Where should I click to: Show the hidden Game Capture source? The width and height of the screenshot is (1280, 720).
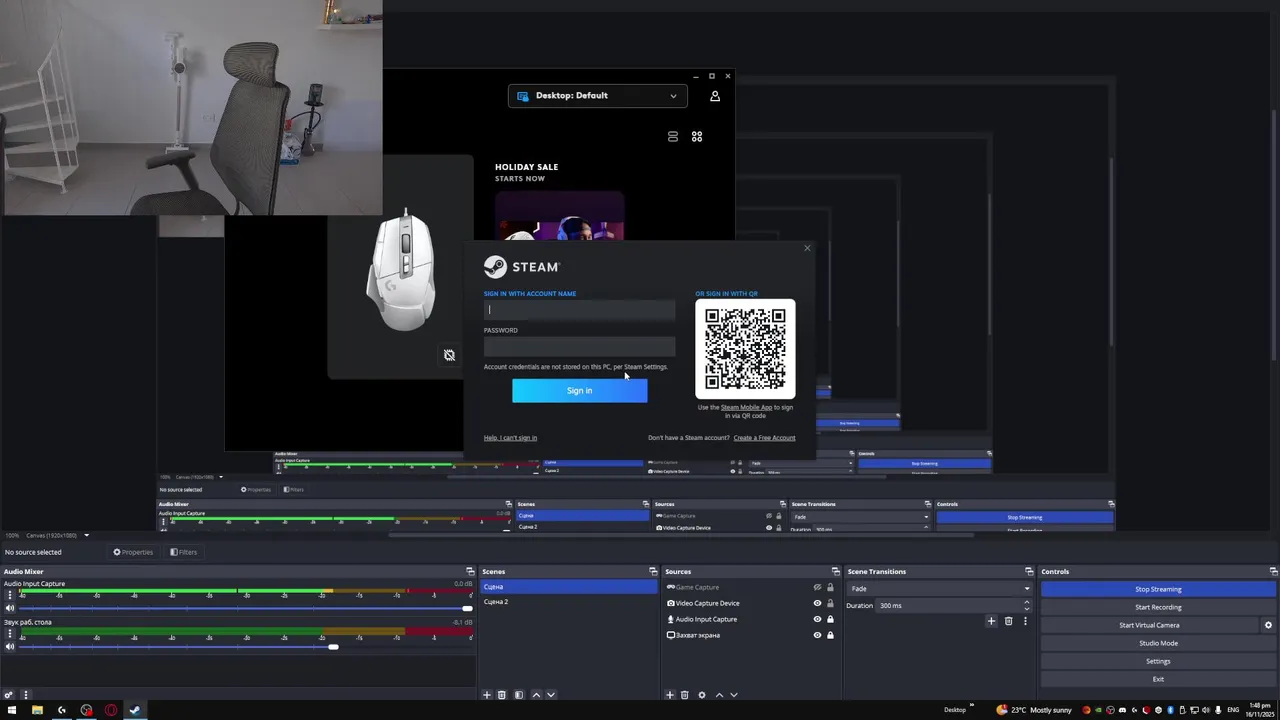click(817, 587)
